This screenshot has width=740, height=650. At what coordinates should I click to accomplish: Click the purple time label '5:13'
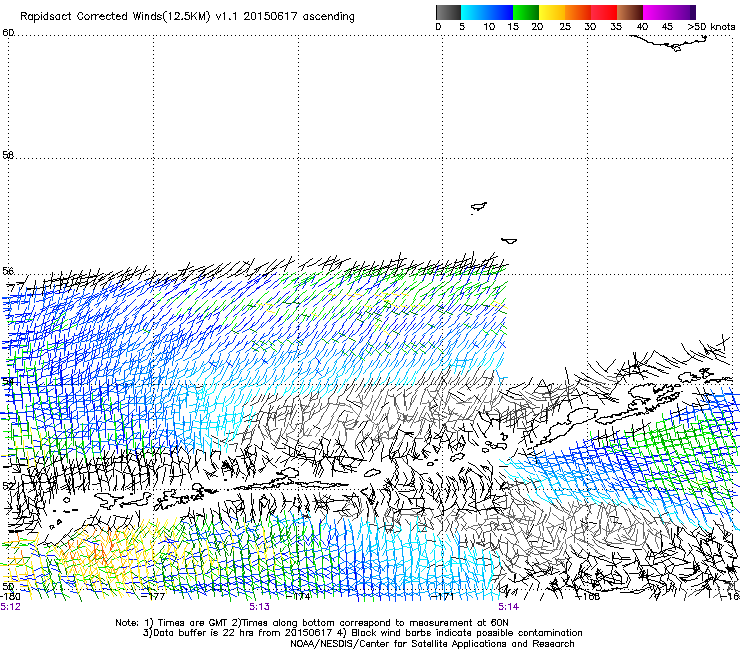click(x=260, y=607)
